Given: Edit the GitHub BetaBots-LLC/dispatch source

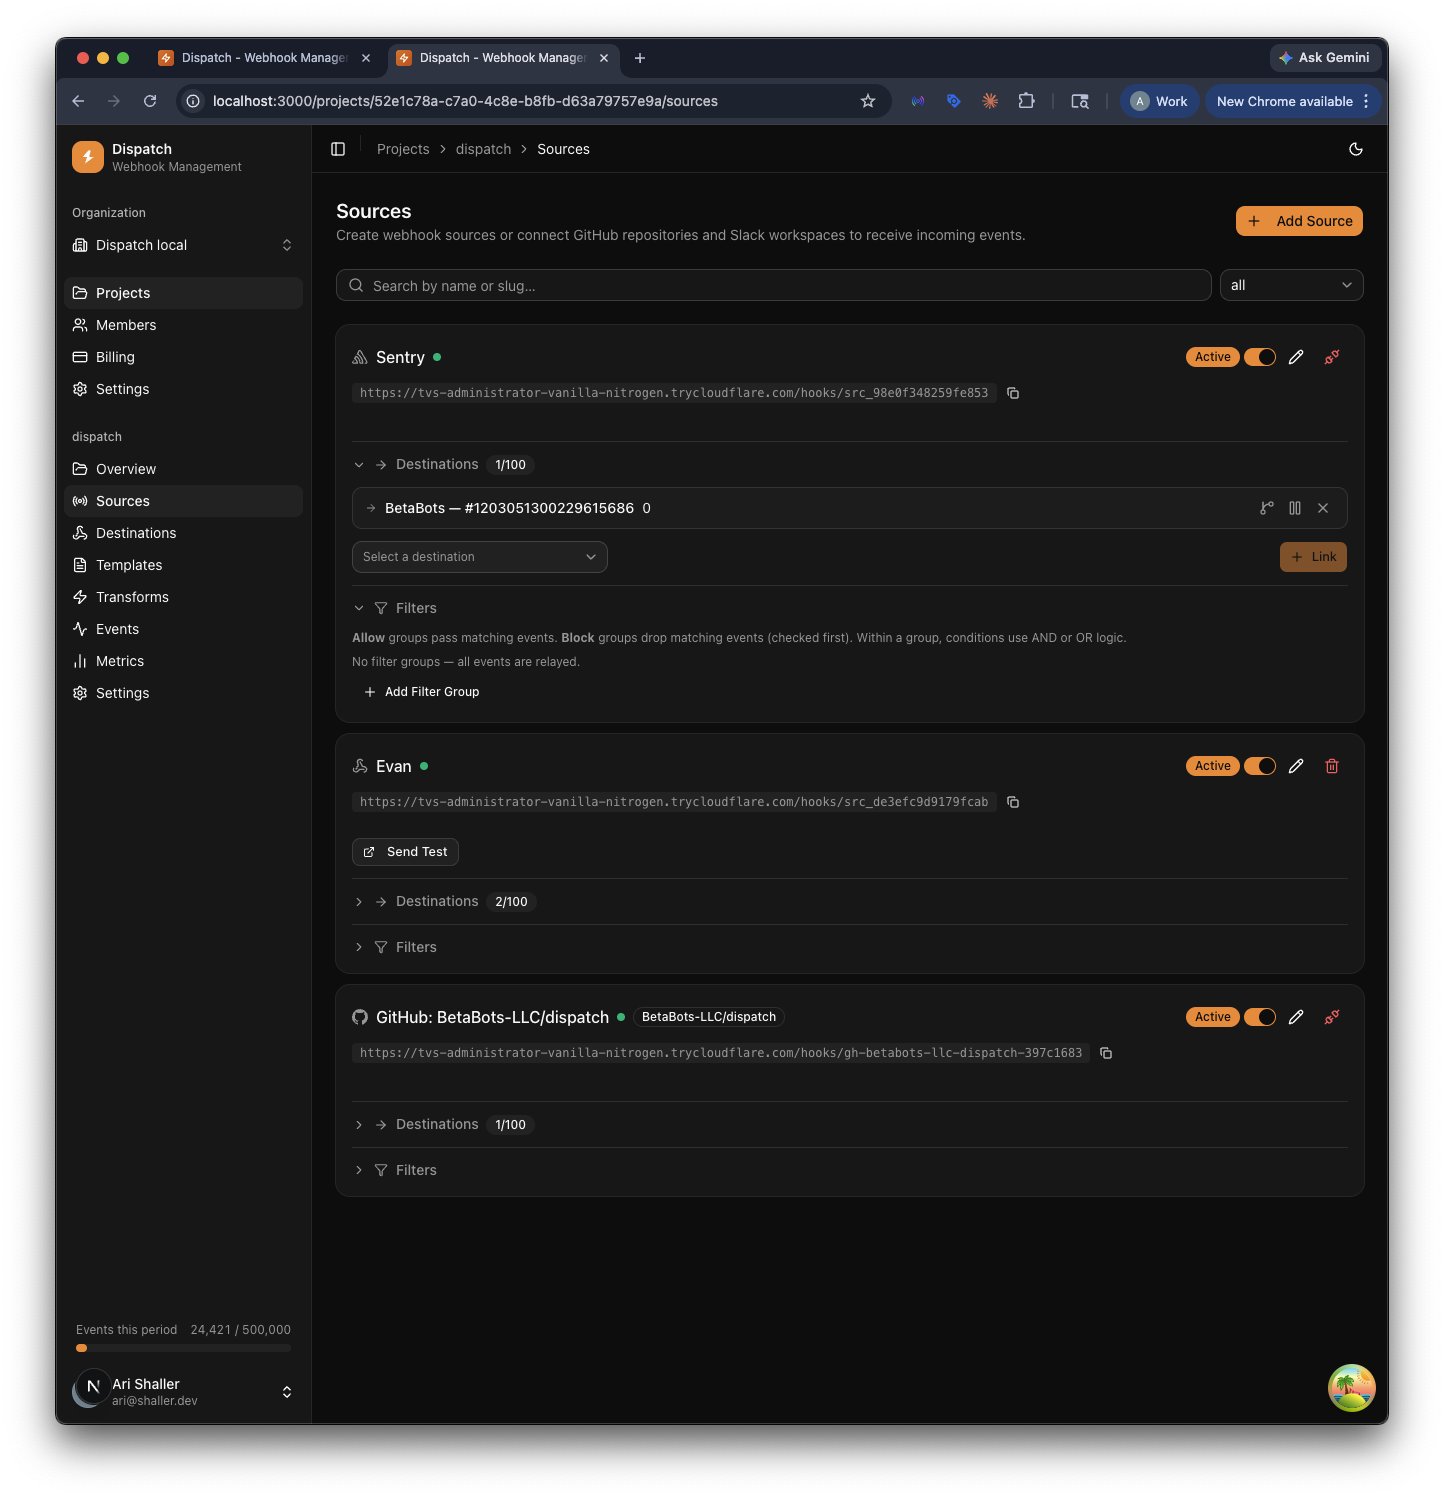Looking at the screenshot, I should [x=1296, y=1017].
